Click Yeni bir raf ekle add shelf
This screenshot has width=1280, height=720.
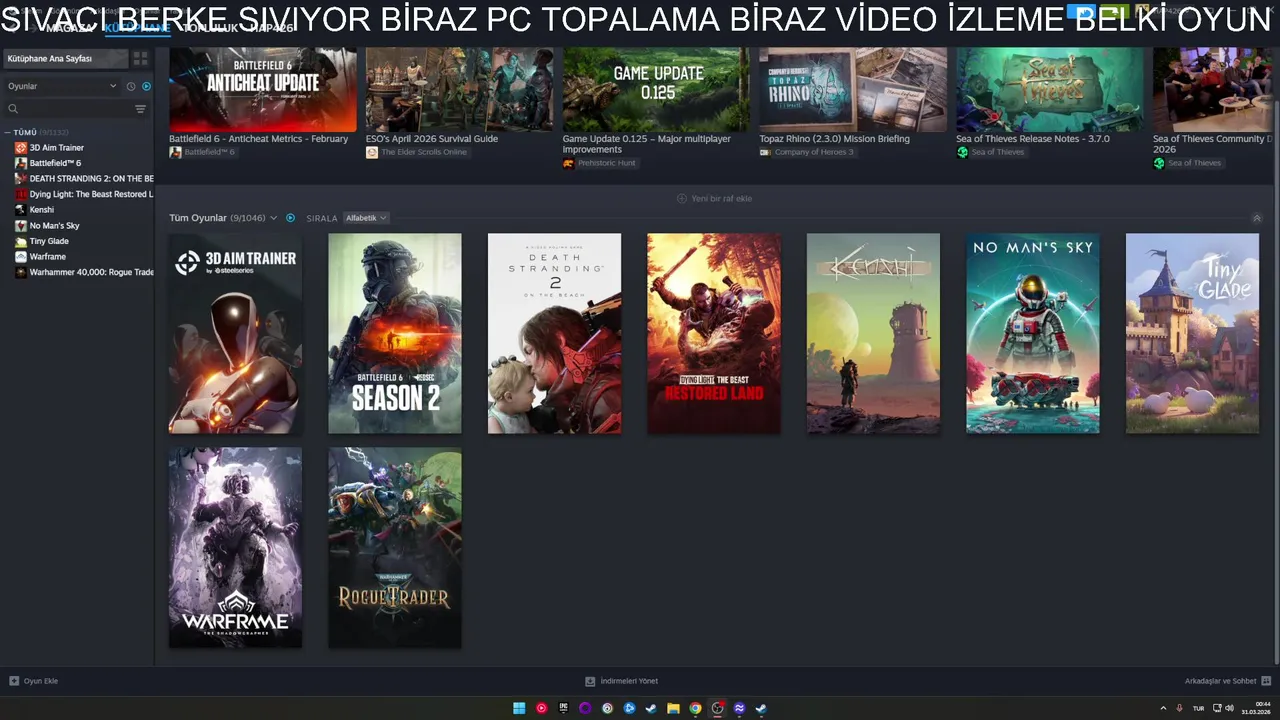[714, 198]
